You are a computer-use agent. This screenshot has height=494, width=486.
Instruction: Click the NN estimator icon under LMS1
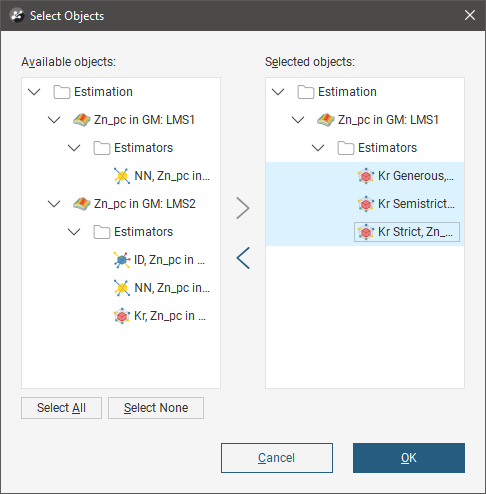pyautogui.click(x=122, y=176)
